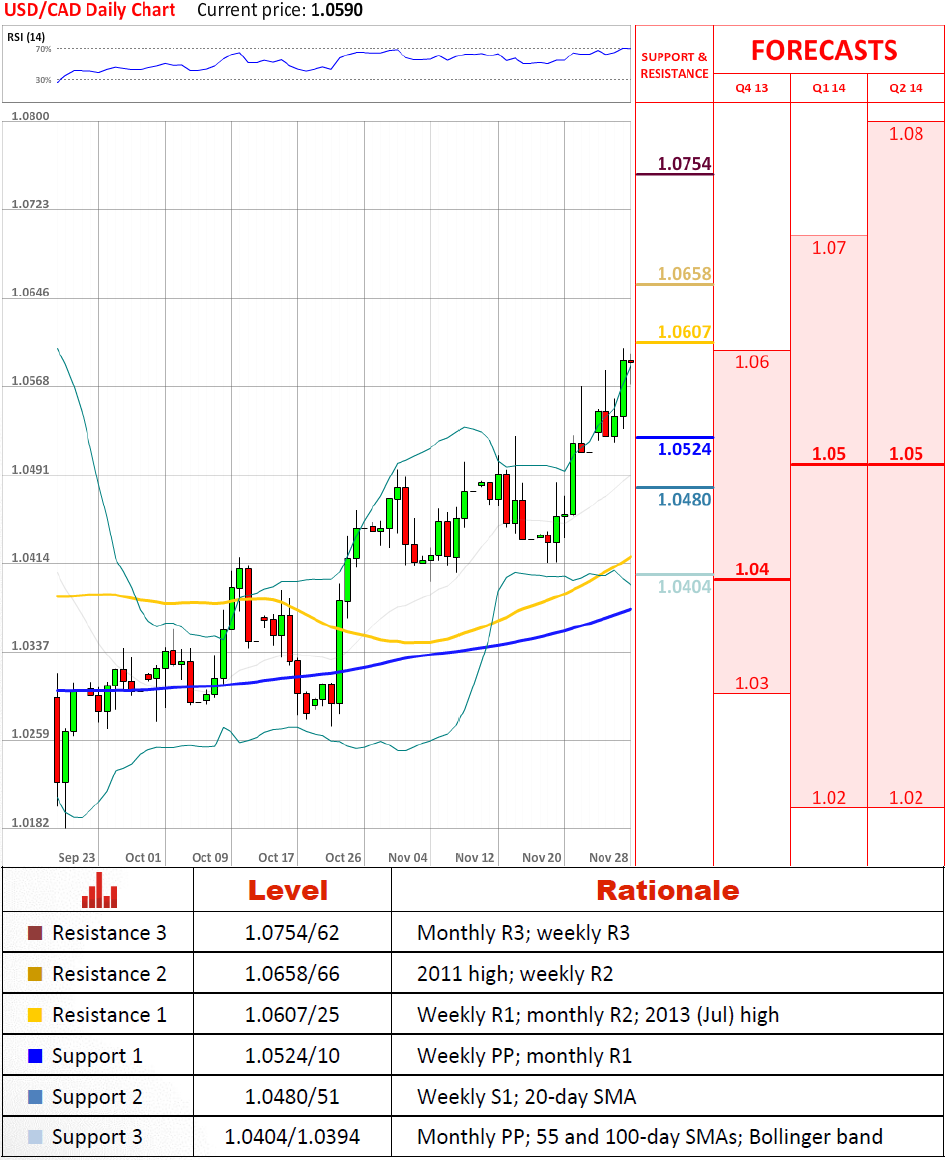Click the RSI (14) indicator label

(x=29, y=37)
